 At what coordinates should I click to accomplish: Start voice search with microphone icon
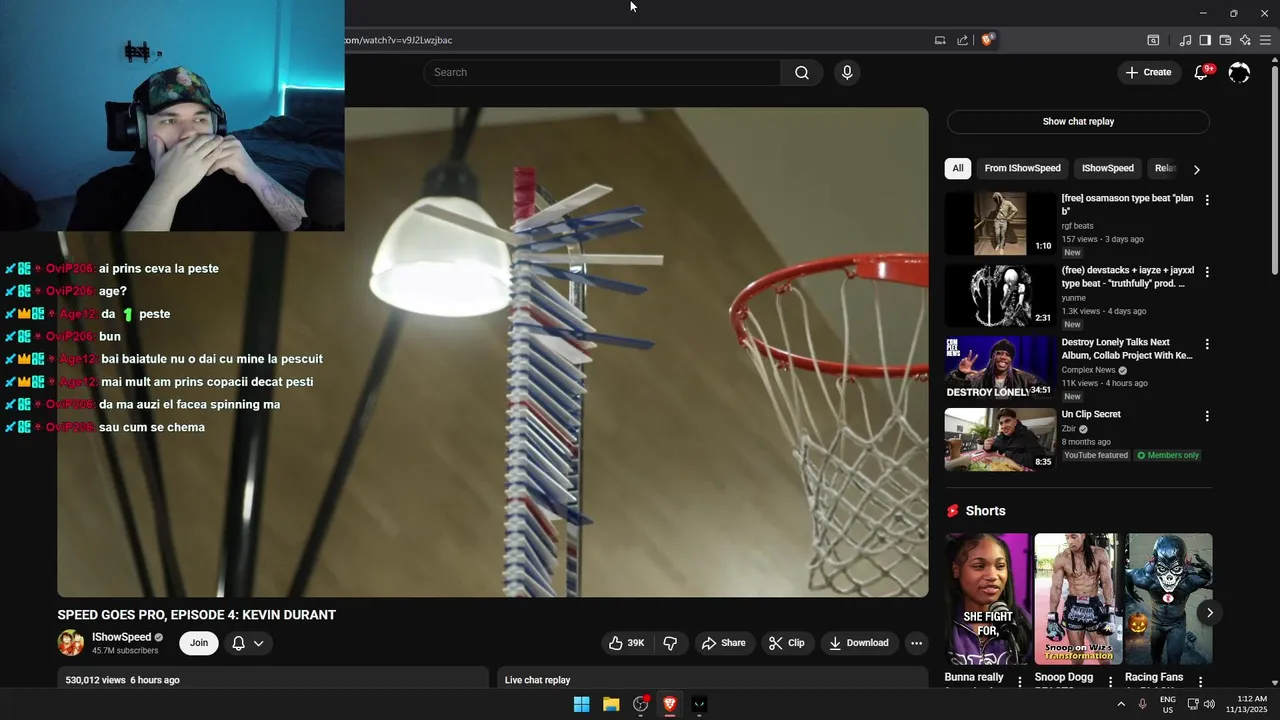[847, 72]
